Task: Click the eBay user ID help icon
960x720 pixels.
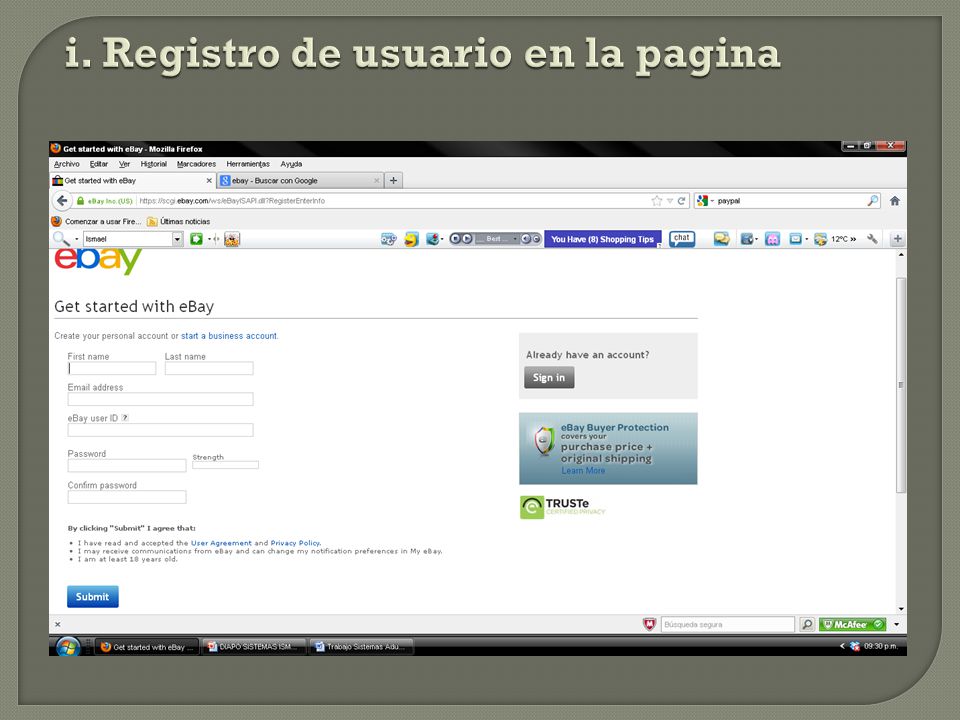Action: click(125, 418)
